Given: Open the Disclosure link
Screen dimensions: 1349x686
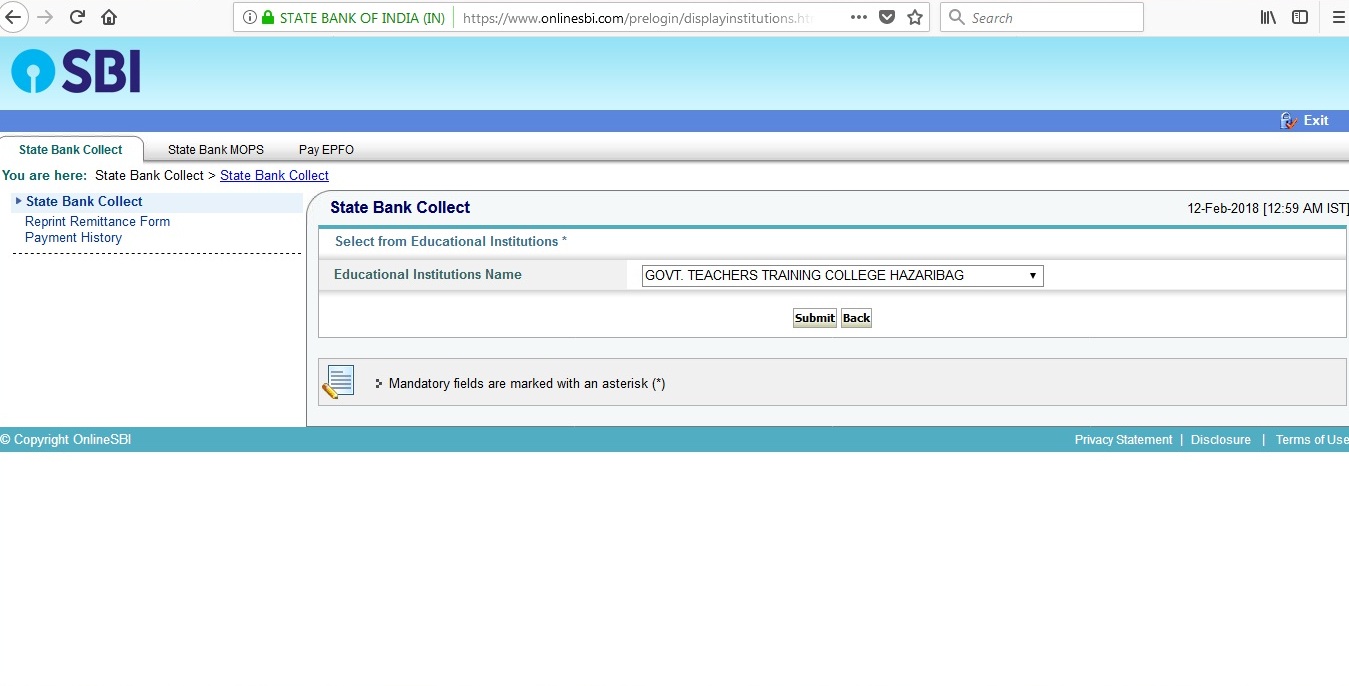Looking at the screenshot, I should (x=1220, y=440).
